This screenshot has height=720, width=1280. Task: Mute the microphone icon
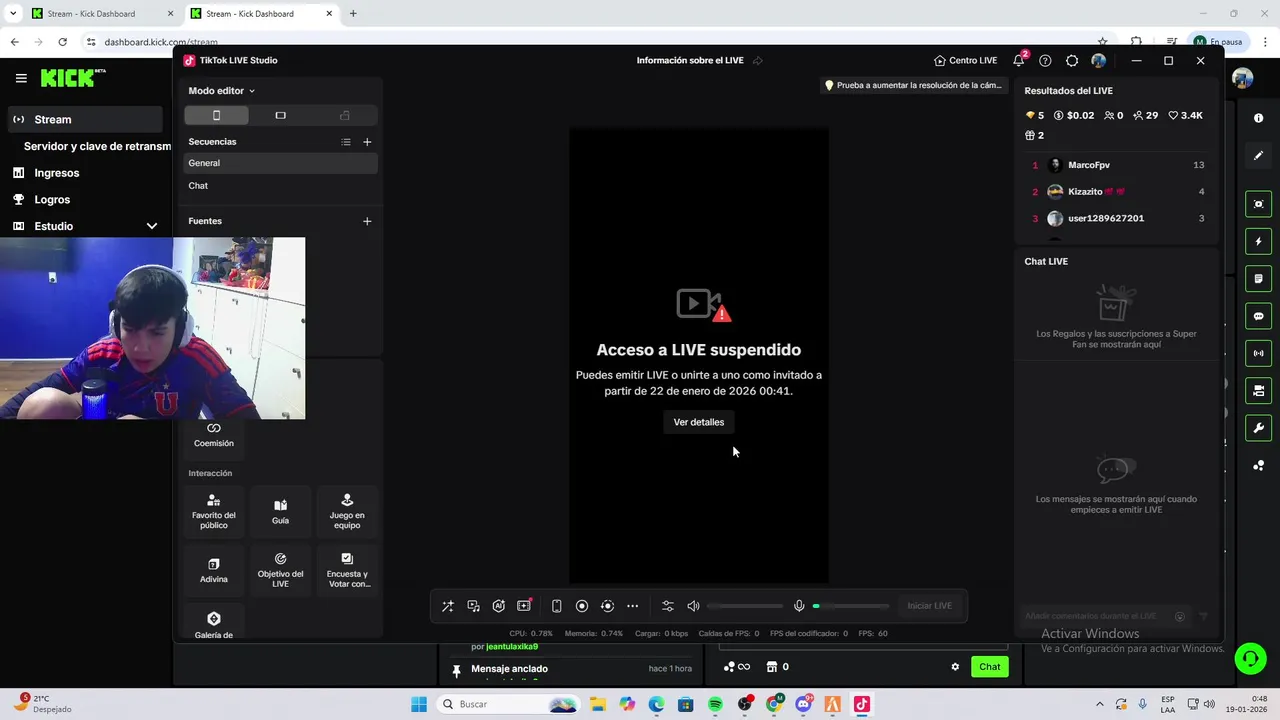coord(799,606)
